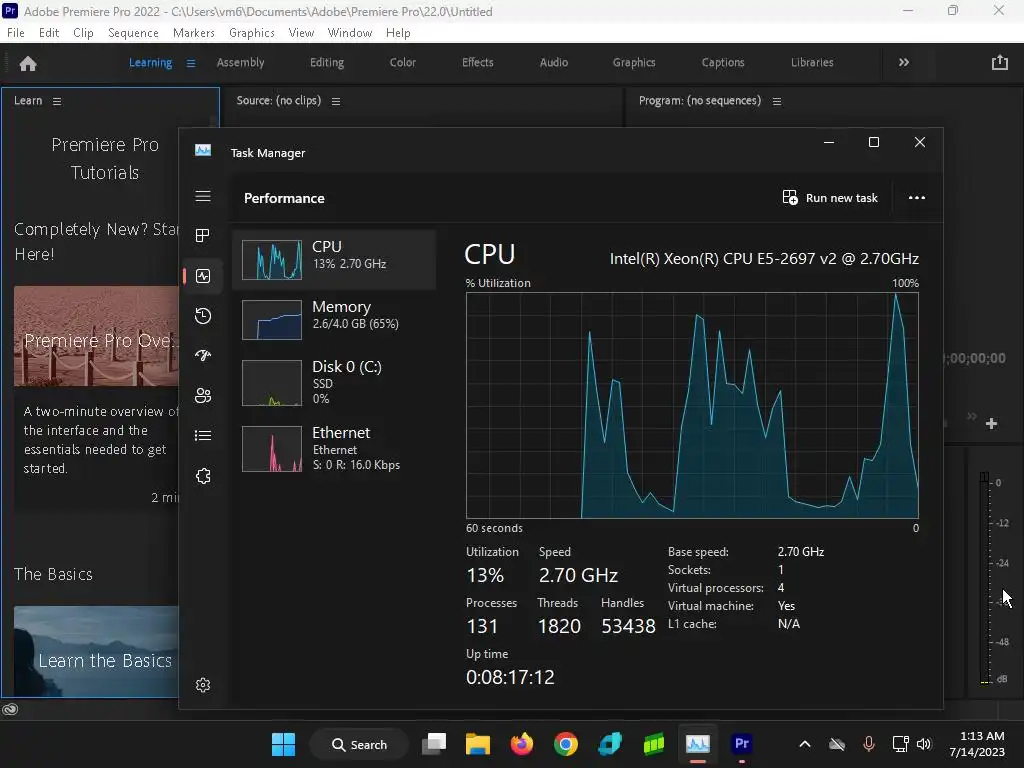Click the OneDrive cloud tray icon
1024x768 pixels.
point(837,744)
